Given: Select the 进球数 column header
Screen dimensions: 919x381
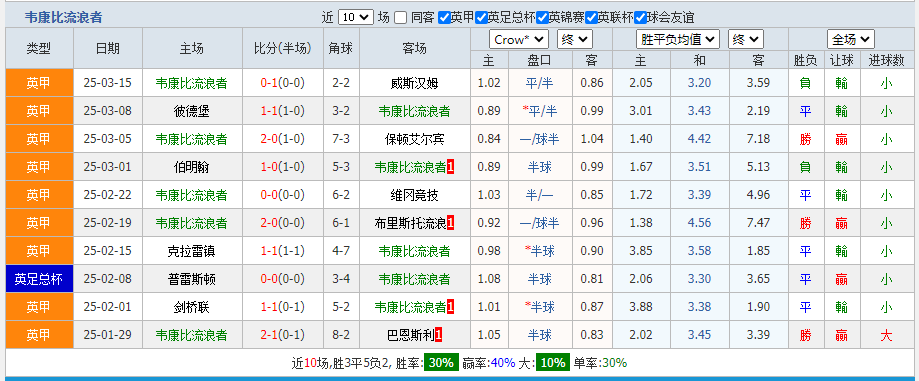Looking at the screenshot, I should click(886, 60).
